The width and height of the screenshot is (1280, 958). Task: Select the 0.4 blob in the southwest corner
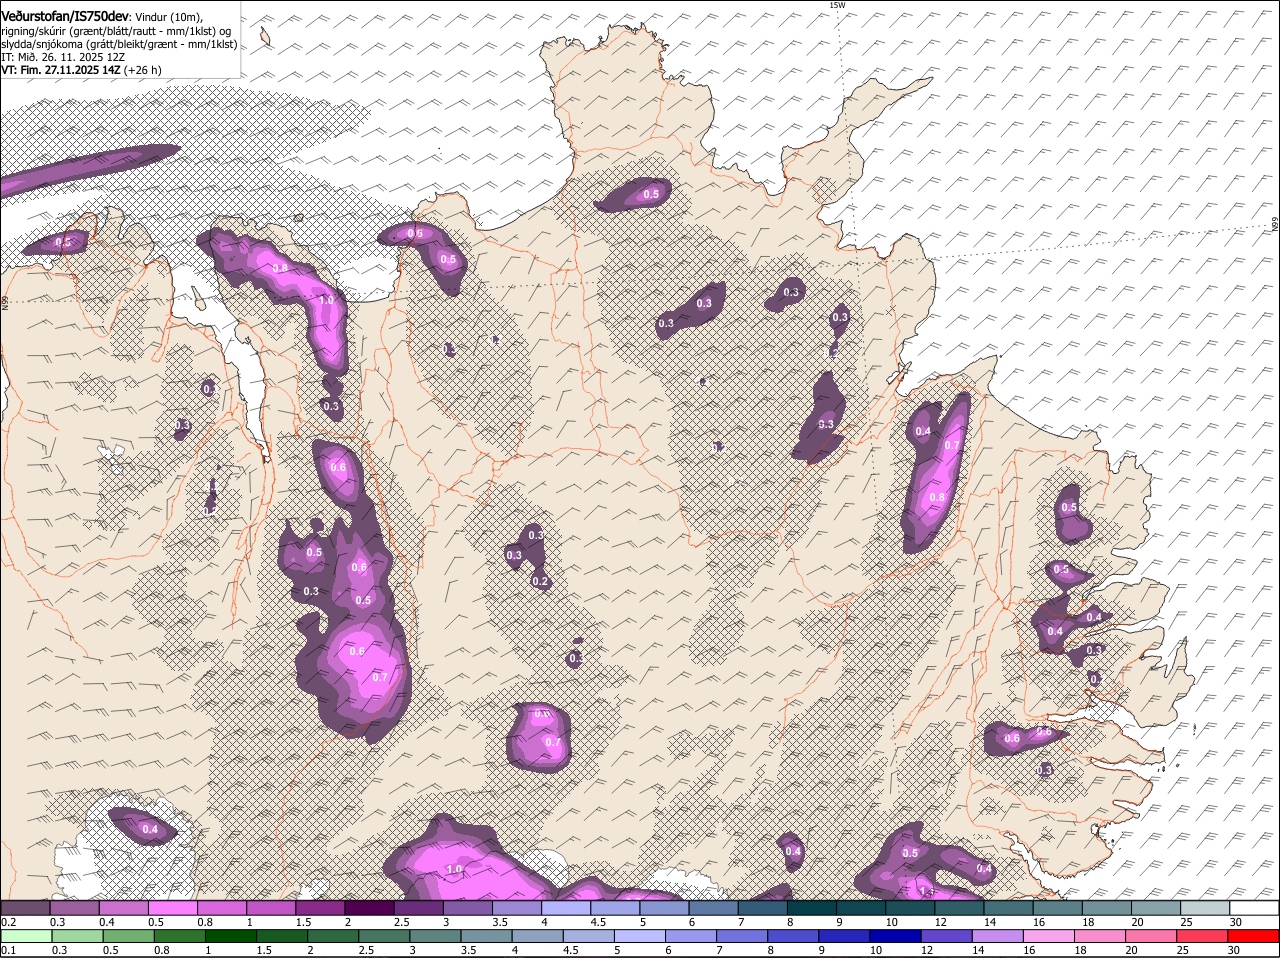click(x=150, y=829)
